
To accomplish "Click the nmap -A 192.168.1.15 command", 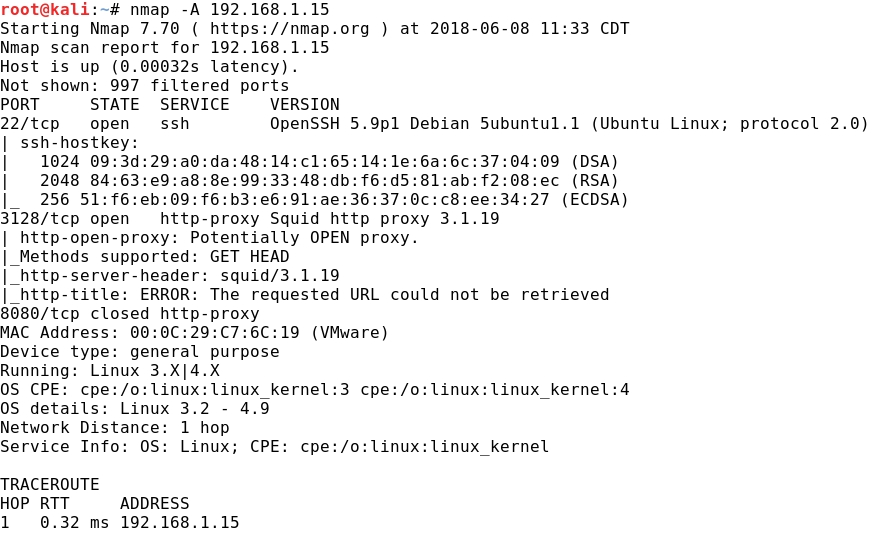I will click(230, 10).
